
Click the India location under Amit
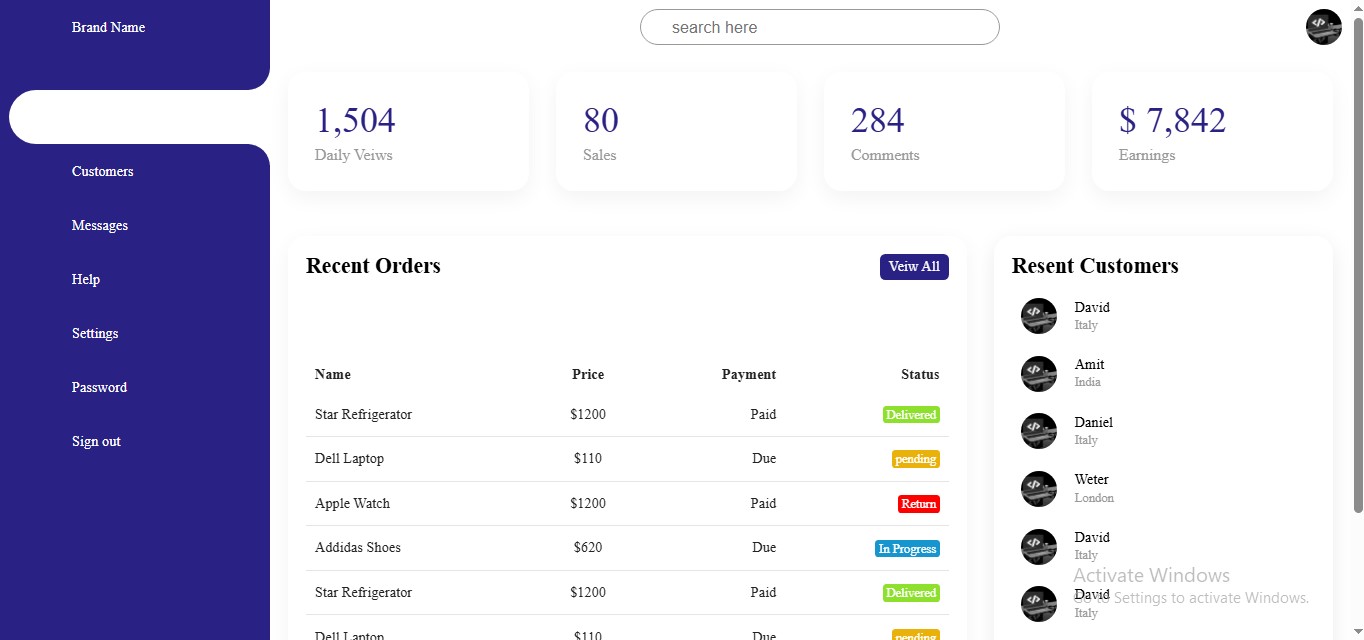tap(1088, 382)
